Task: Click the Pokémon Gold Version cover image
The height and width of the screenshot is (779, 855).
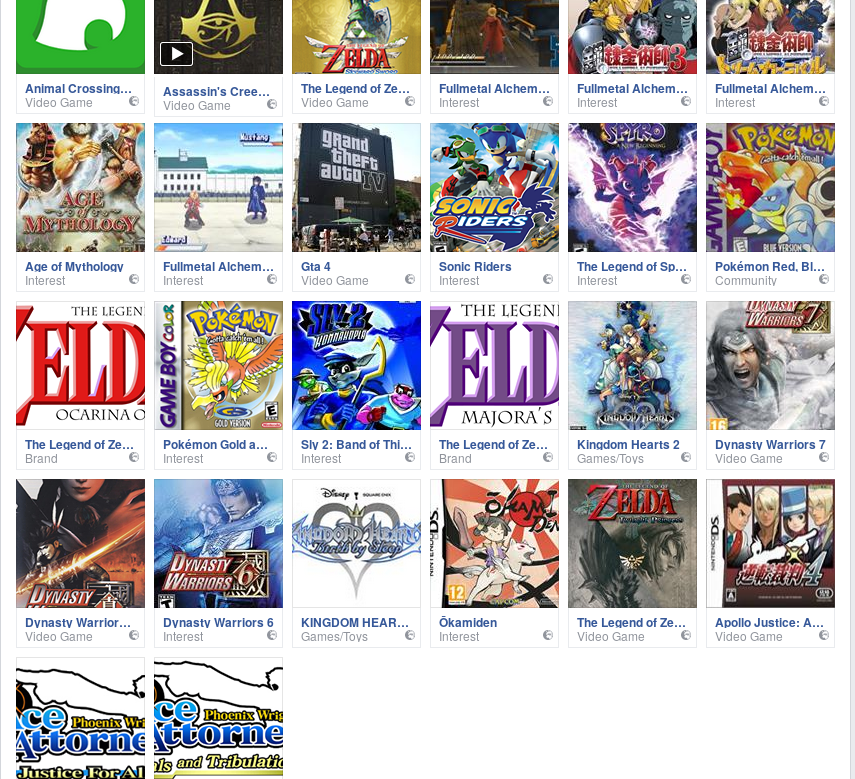Action: click(x=219, y=365)
